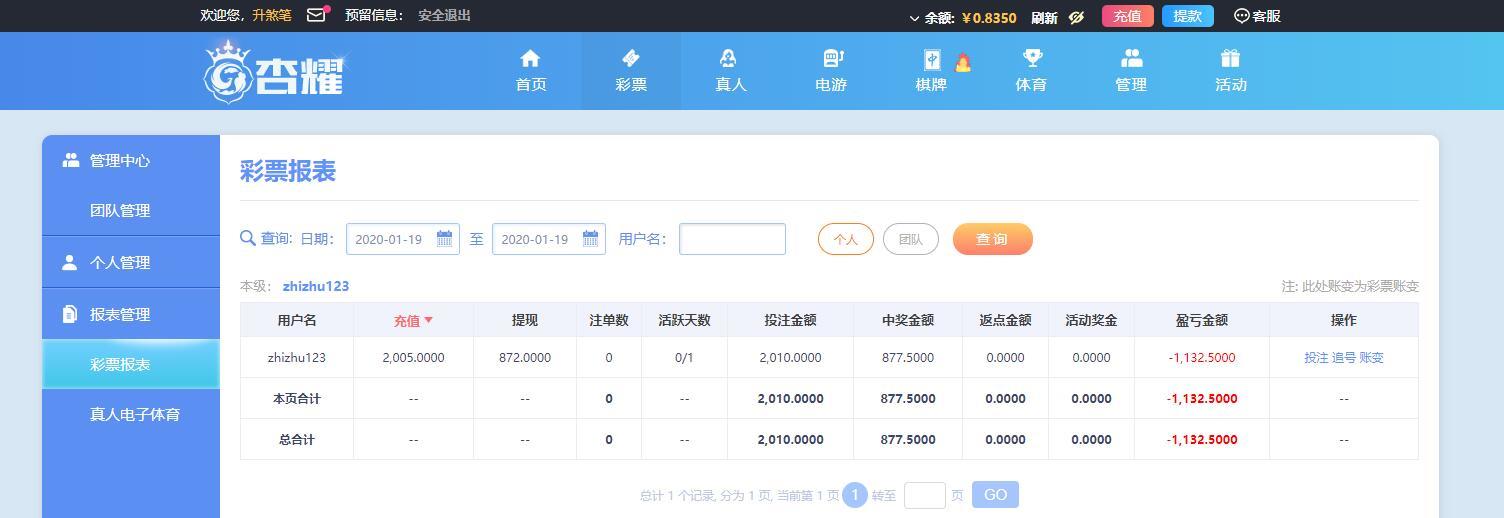Open the mail envelope icon
Screen dimensions: 1504x518
(317, 15)
